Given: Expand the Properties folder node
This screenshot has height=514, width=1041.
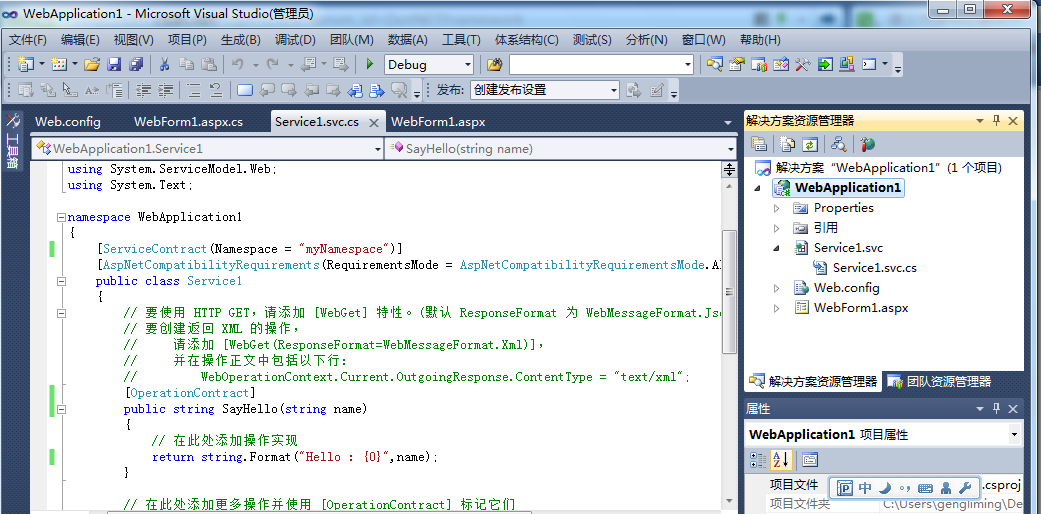Looking at the screenshot, I should (x=777, y=208).
